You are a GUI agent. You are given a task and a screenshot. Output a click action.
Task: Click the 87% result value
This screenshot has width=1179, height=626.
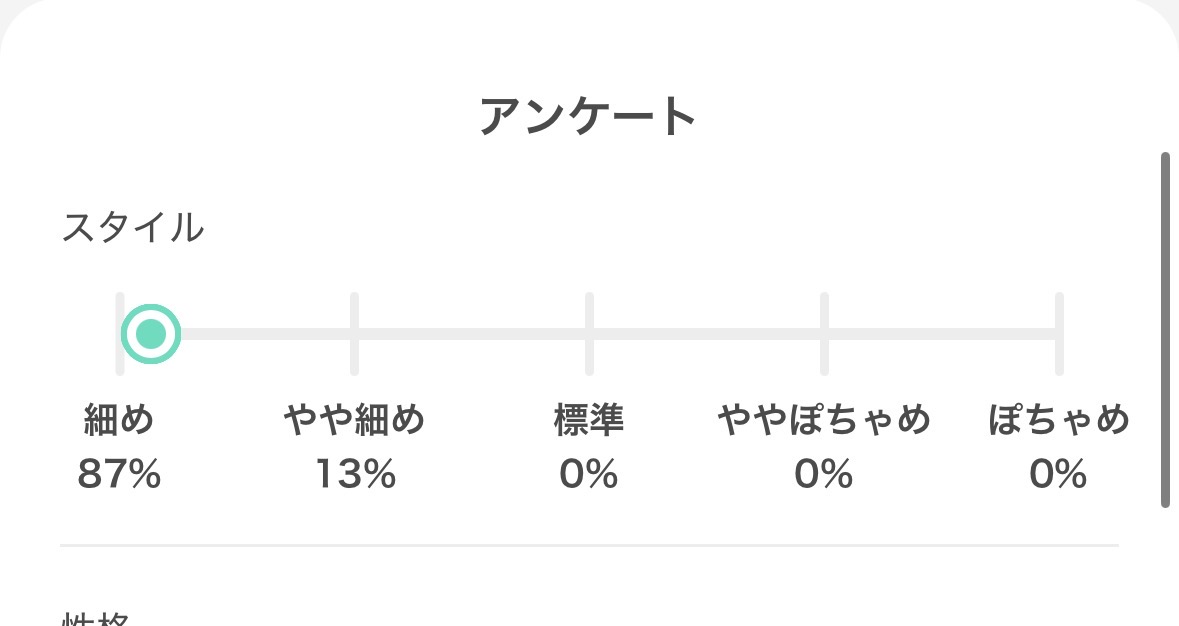(119, 475)
